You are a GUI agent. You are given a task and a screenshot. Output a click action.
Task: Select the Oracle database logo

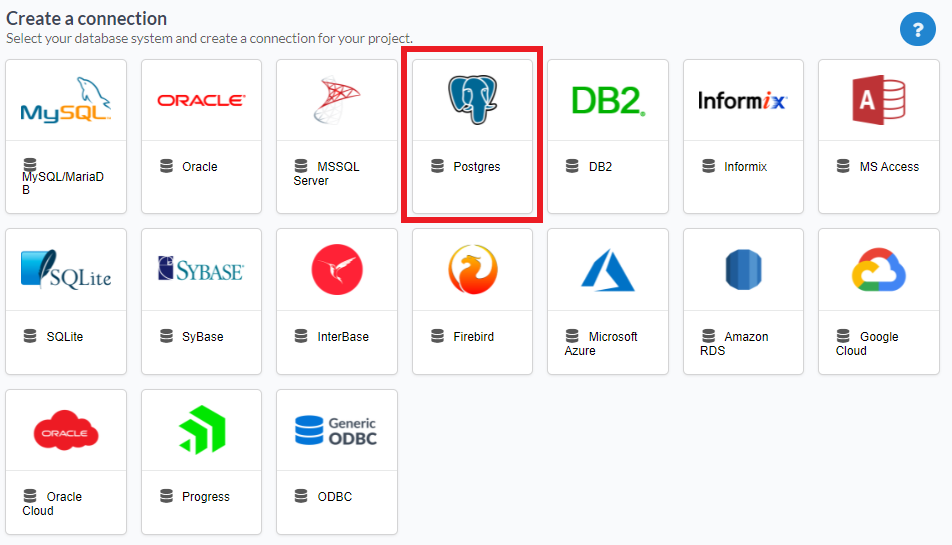click(201, 100)
